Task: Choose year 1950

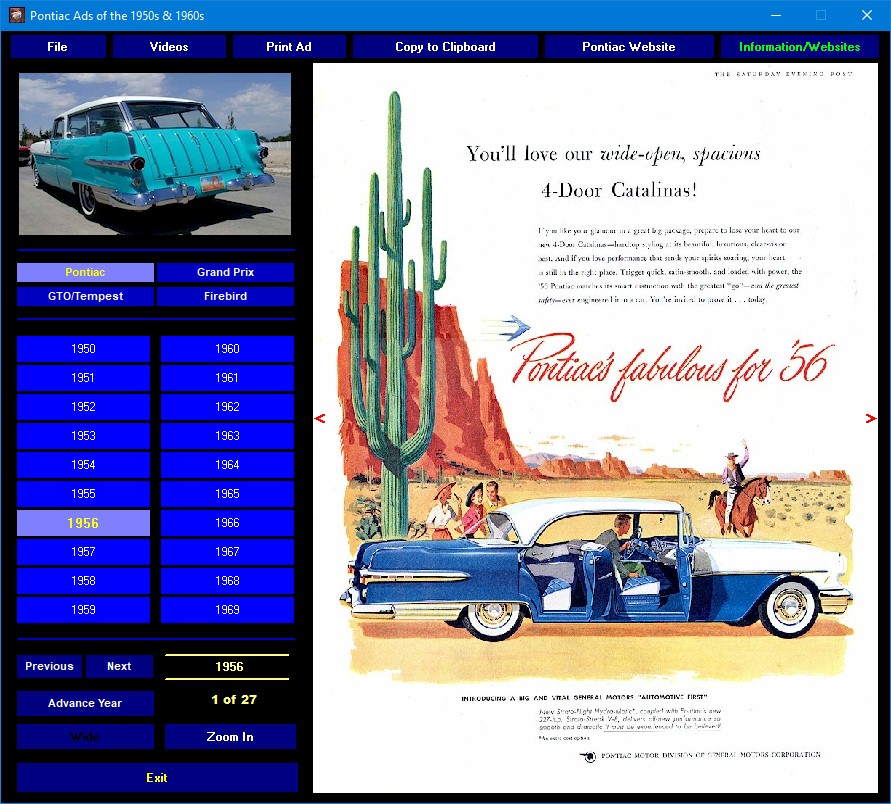Action: tap(84, 349)
